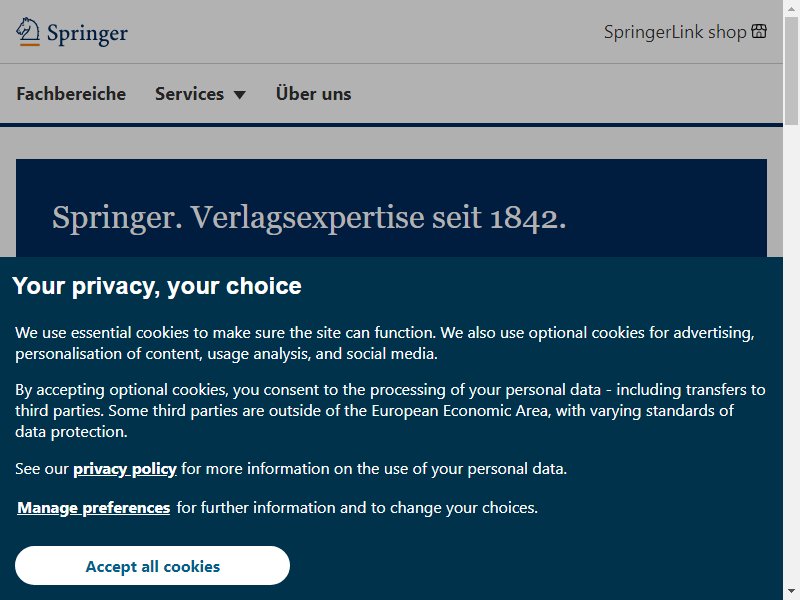800x600 pixels.
Task: Expand the Services dropdown arrow
Action: 239,95
